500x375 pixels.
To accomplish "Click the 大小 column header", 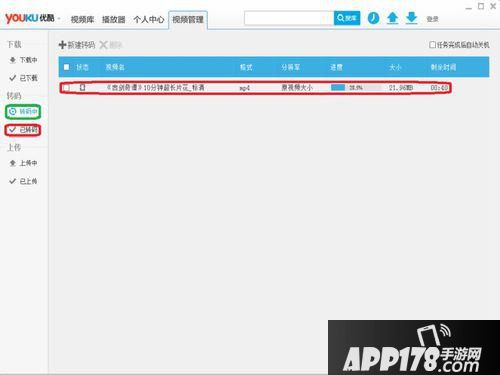I will point(395,67).
